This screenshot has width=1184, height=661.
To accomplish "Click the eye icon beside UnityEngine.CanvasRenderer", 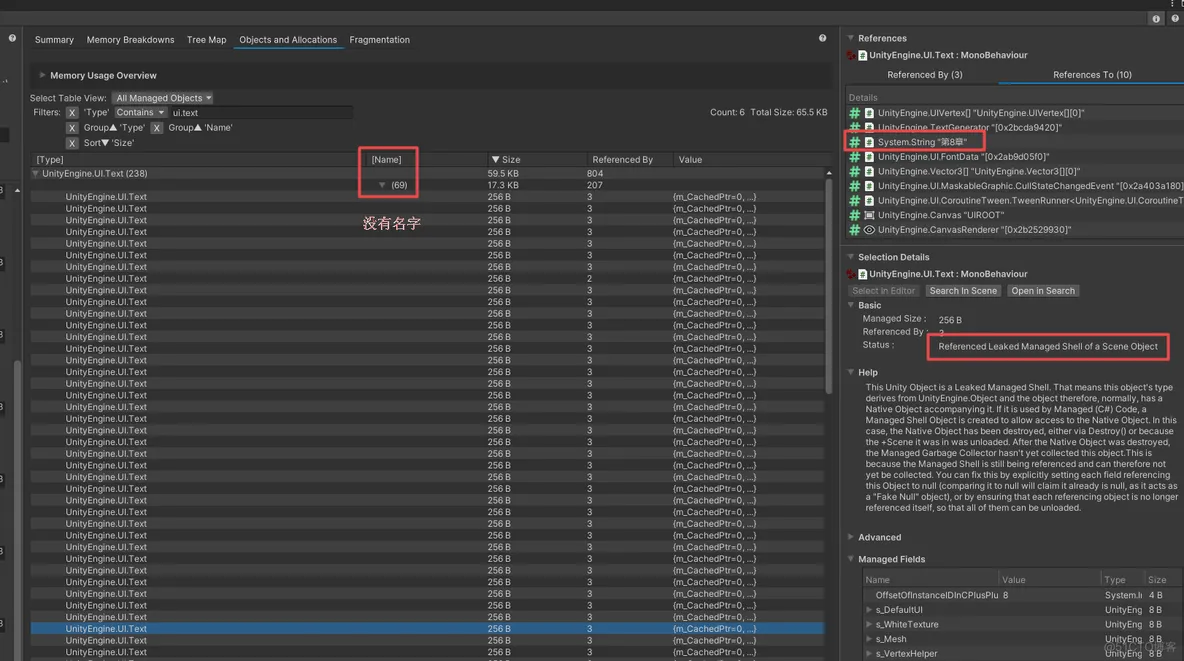I will click(869, 230).
